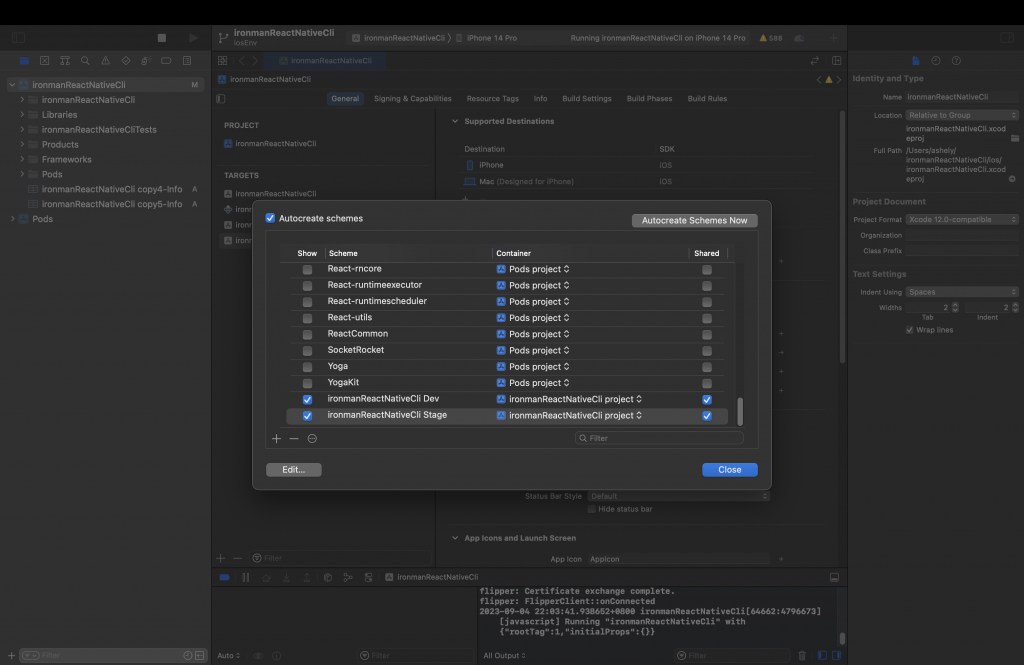The width and height of the screenshot is (1024, 665).
Task: Click the iPhone 14 Pro destination
Action: pos(487,38)
